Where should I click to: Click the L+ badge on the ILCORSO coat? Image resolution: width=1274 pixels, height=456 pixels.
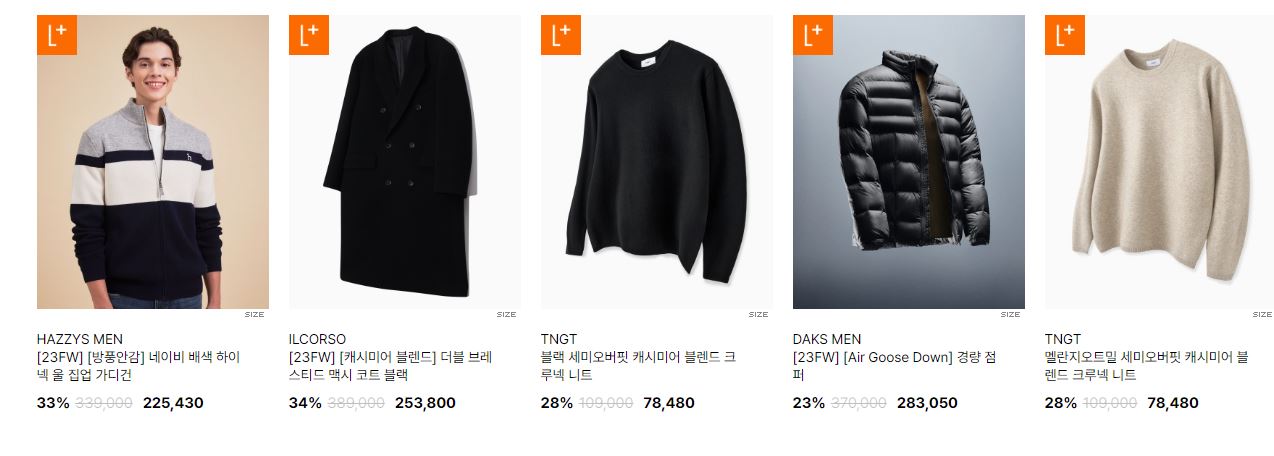tap(309, 35)
